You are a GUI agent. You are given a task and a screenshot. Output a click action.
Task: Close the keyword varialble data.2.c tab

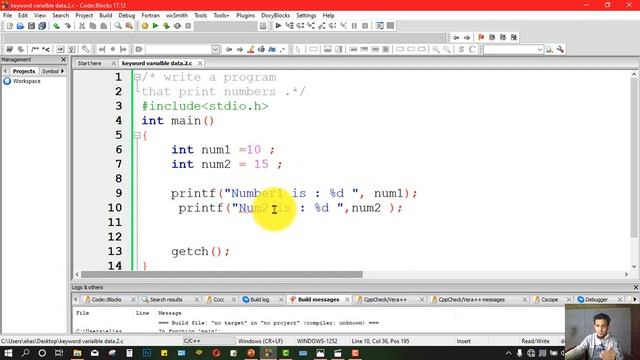200,63
